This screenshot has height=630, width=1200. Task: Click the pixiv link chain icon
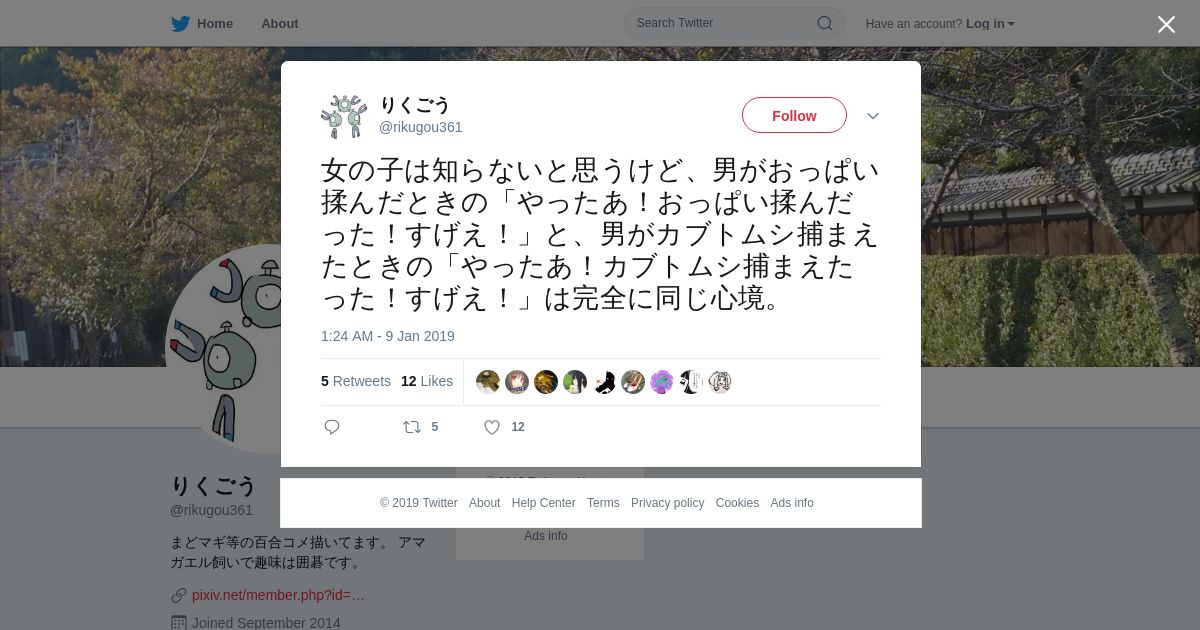click(178, 595)
